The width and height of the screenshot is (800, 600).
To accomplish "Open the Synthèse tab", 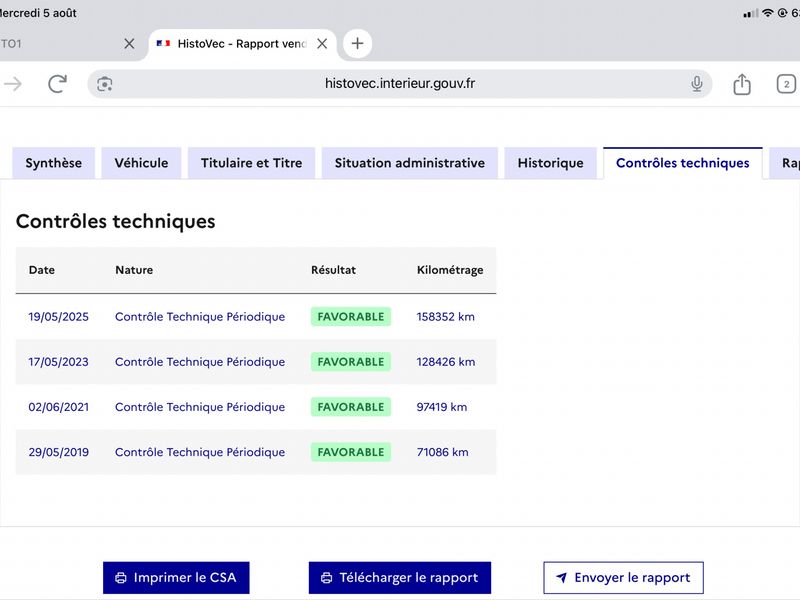I will point(54,163).
